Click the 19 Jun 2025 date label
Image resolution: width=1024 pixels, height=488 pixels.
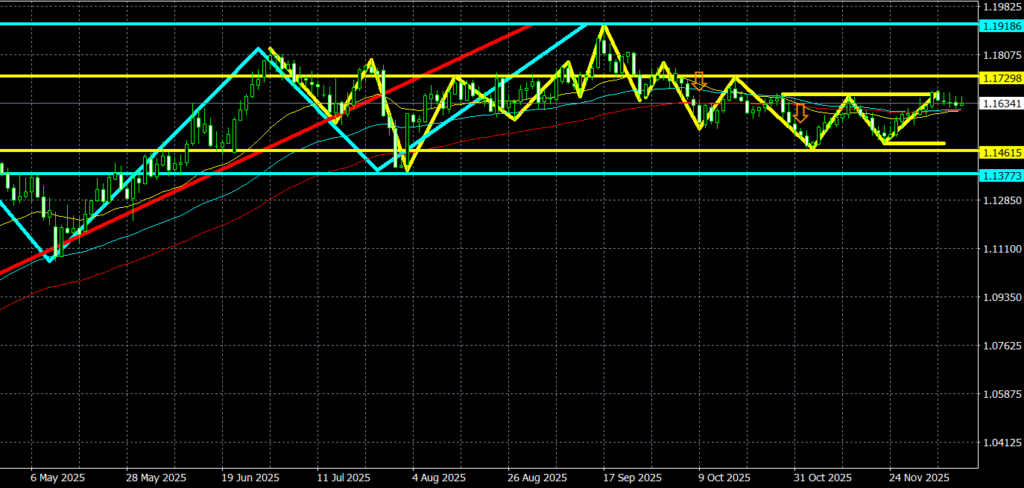251,477
